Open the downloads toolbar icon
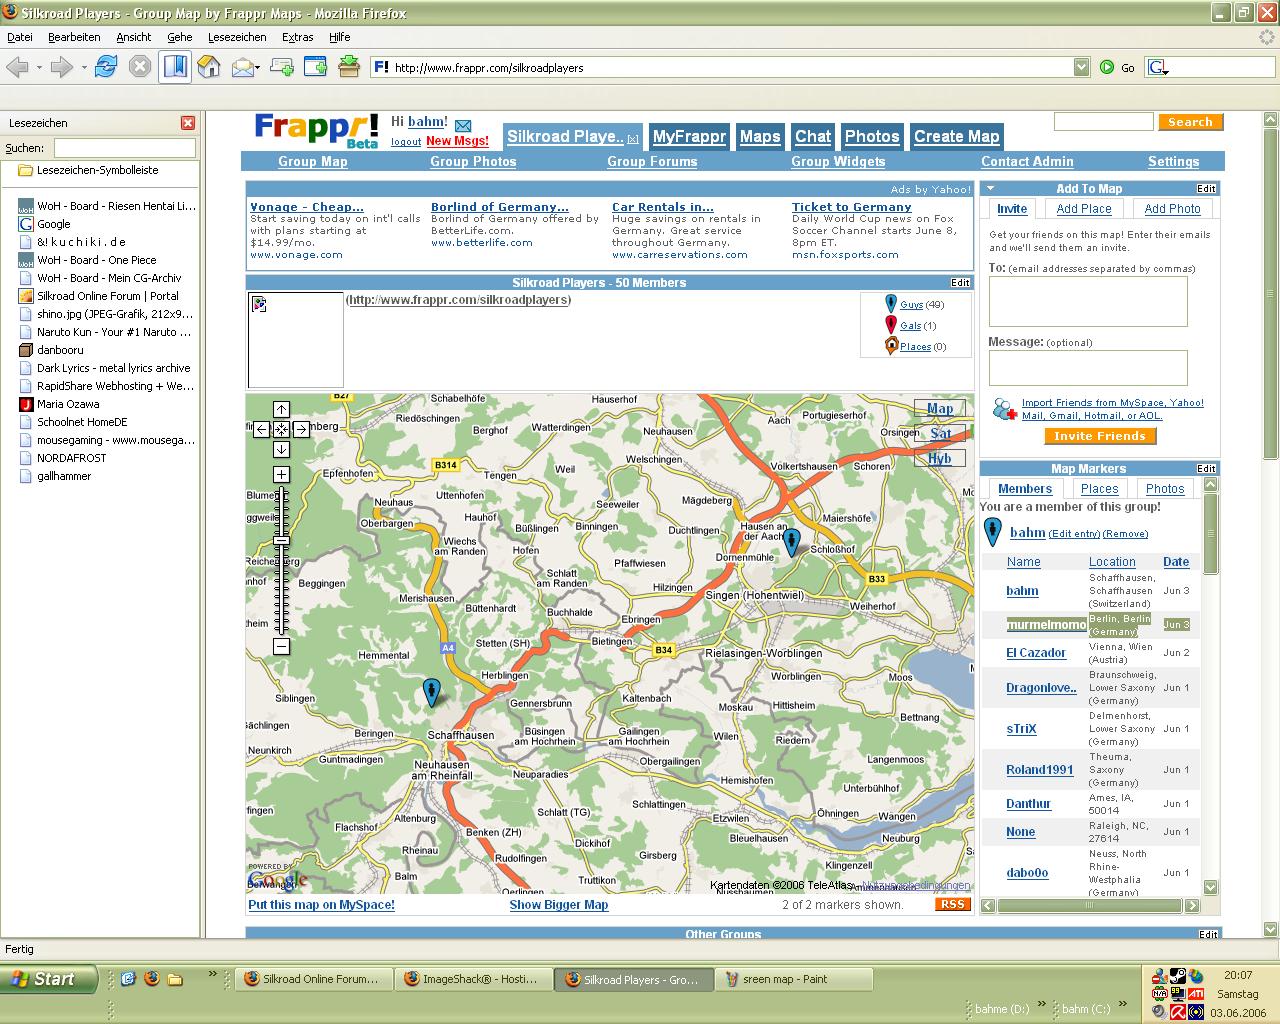Viewport: 1280px width, 1024px height. point(349,67)
